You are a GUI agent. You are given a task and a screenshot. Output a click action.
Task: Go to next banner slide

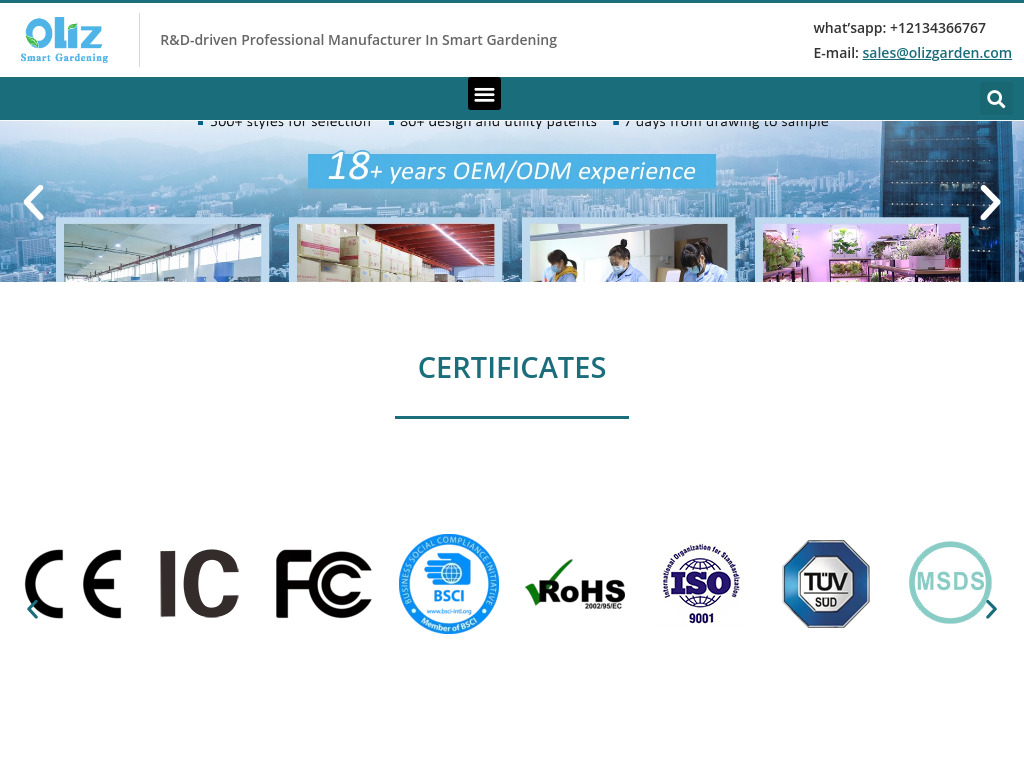990,202
